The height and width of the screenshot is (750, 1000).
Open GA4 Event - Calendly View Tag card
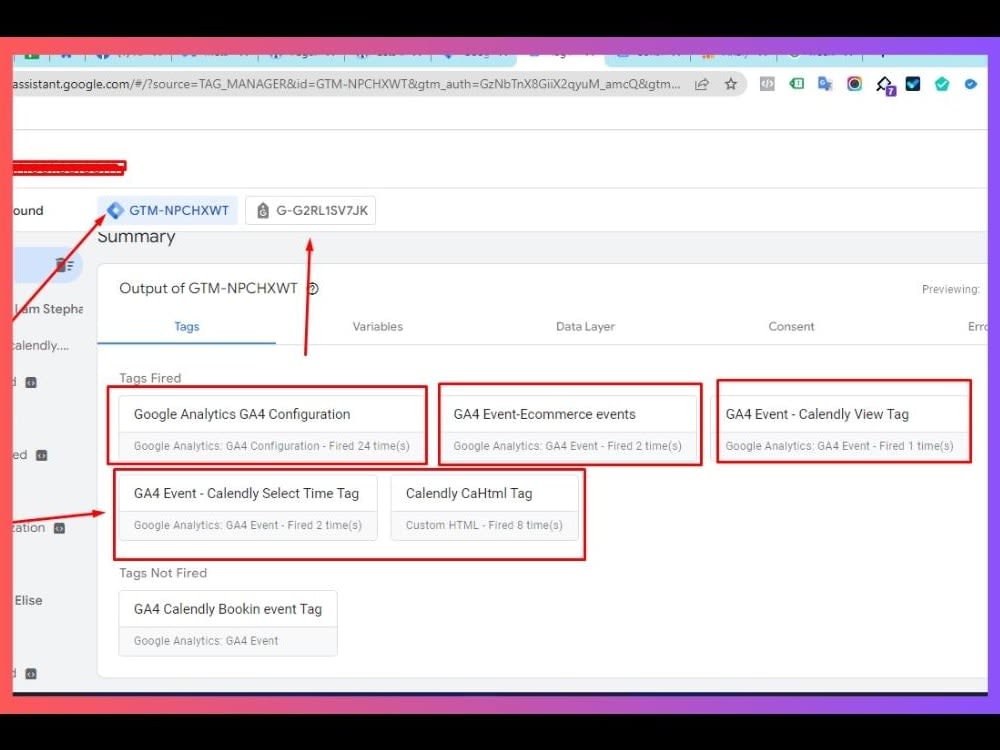click(x=840, y=428)
